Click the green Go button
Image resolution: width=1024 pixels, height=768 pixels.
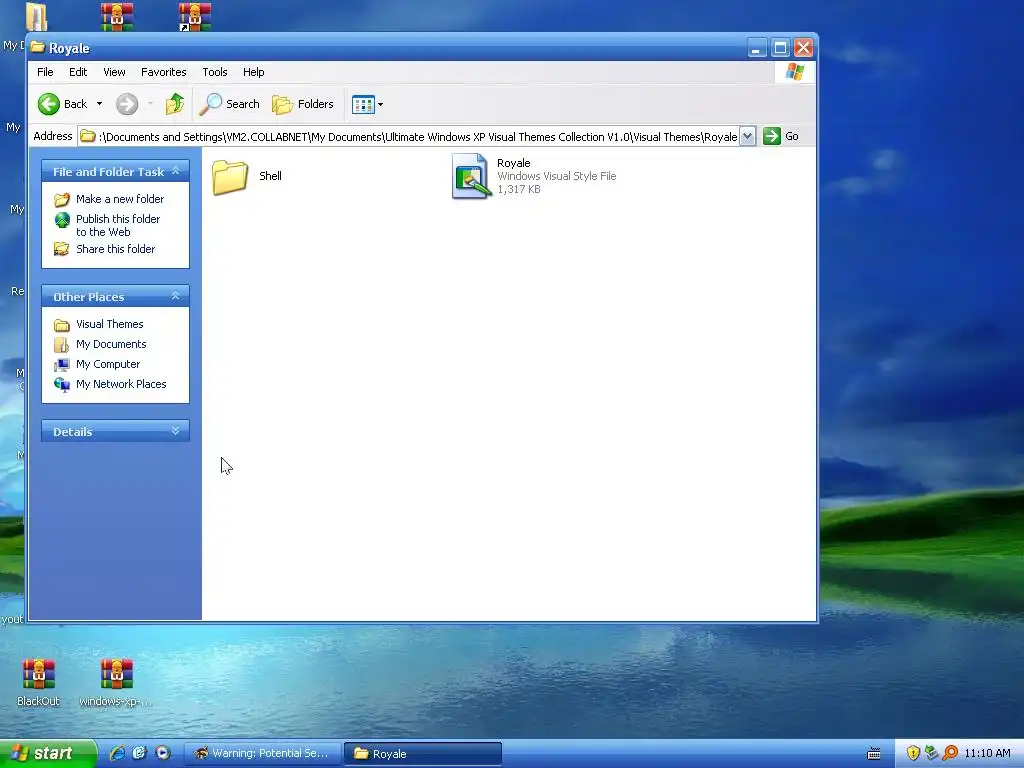(781, 136)
